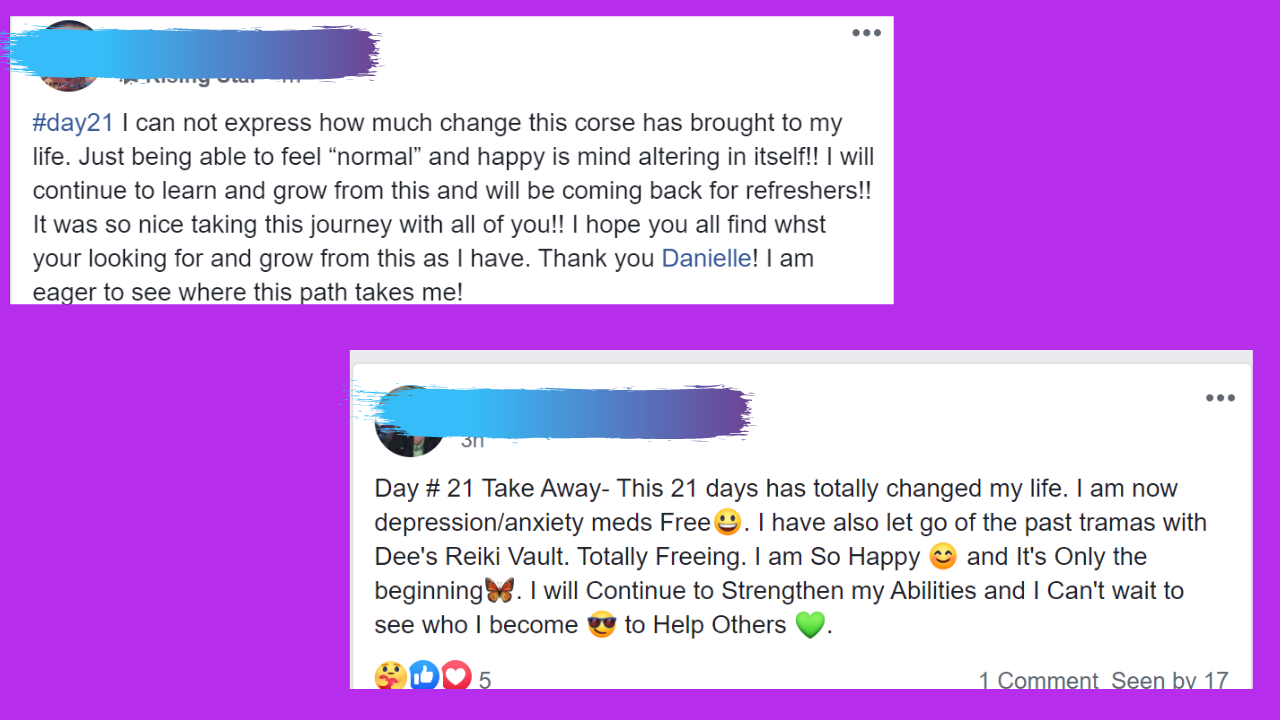
Task: Open the 1 Comment link
Action: pos(1038,681)
